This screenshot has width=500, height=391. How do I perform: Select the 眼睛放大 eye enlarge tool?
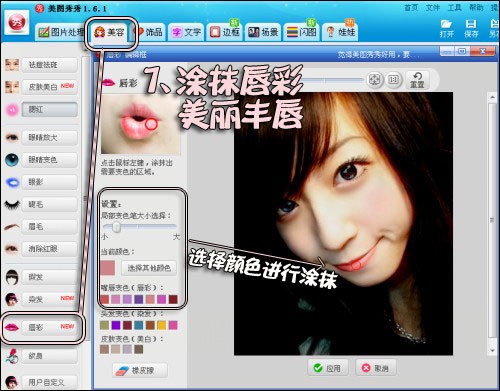pyautogui.click(x=50, y=138)
